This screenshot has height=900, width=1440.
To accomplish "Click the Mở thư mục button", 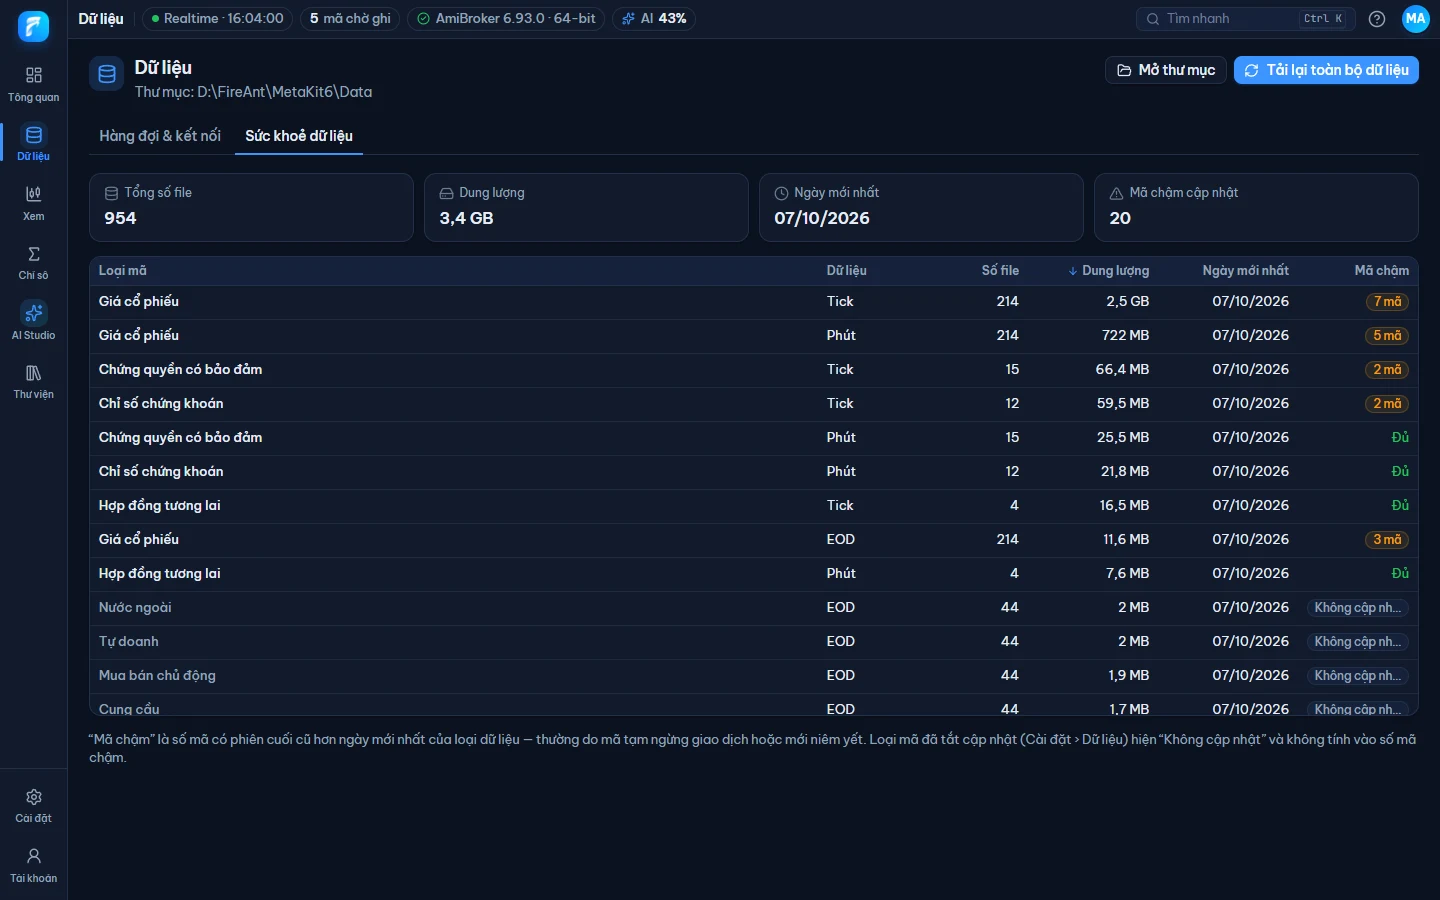I will pyautogui.click(x=1166, y=70).
